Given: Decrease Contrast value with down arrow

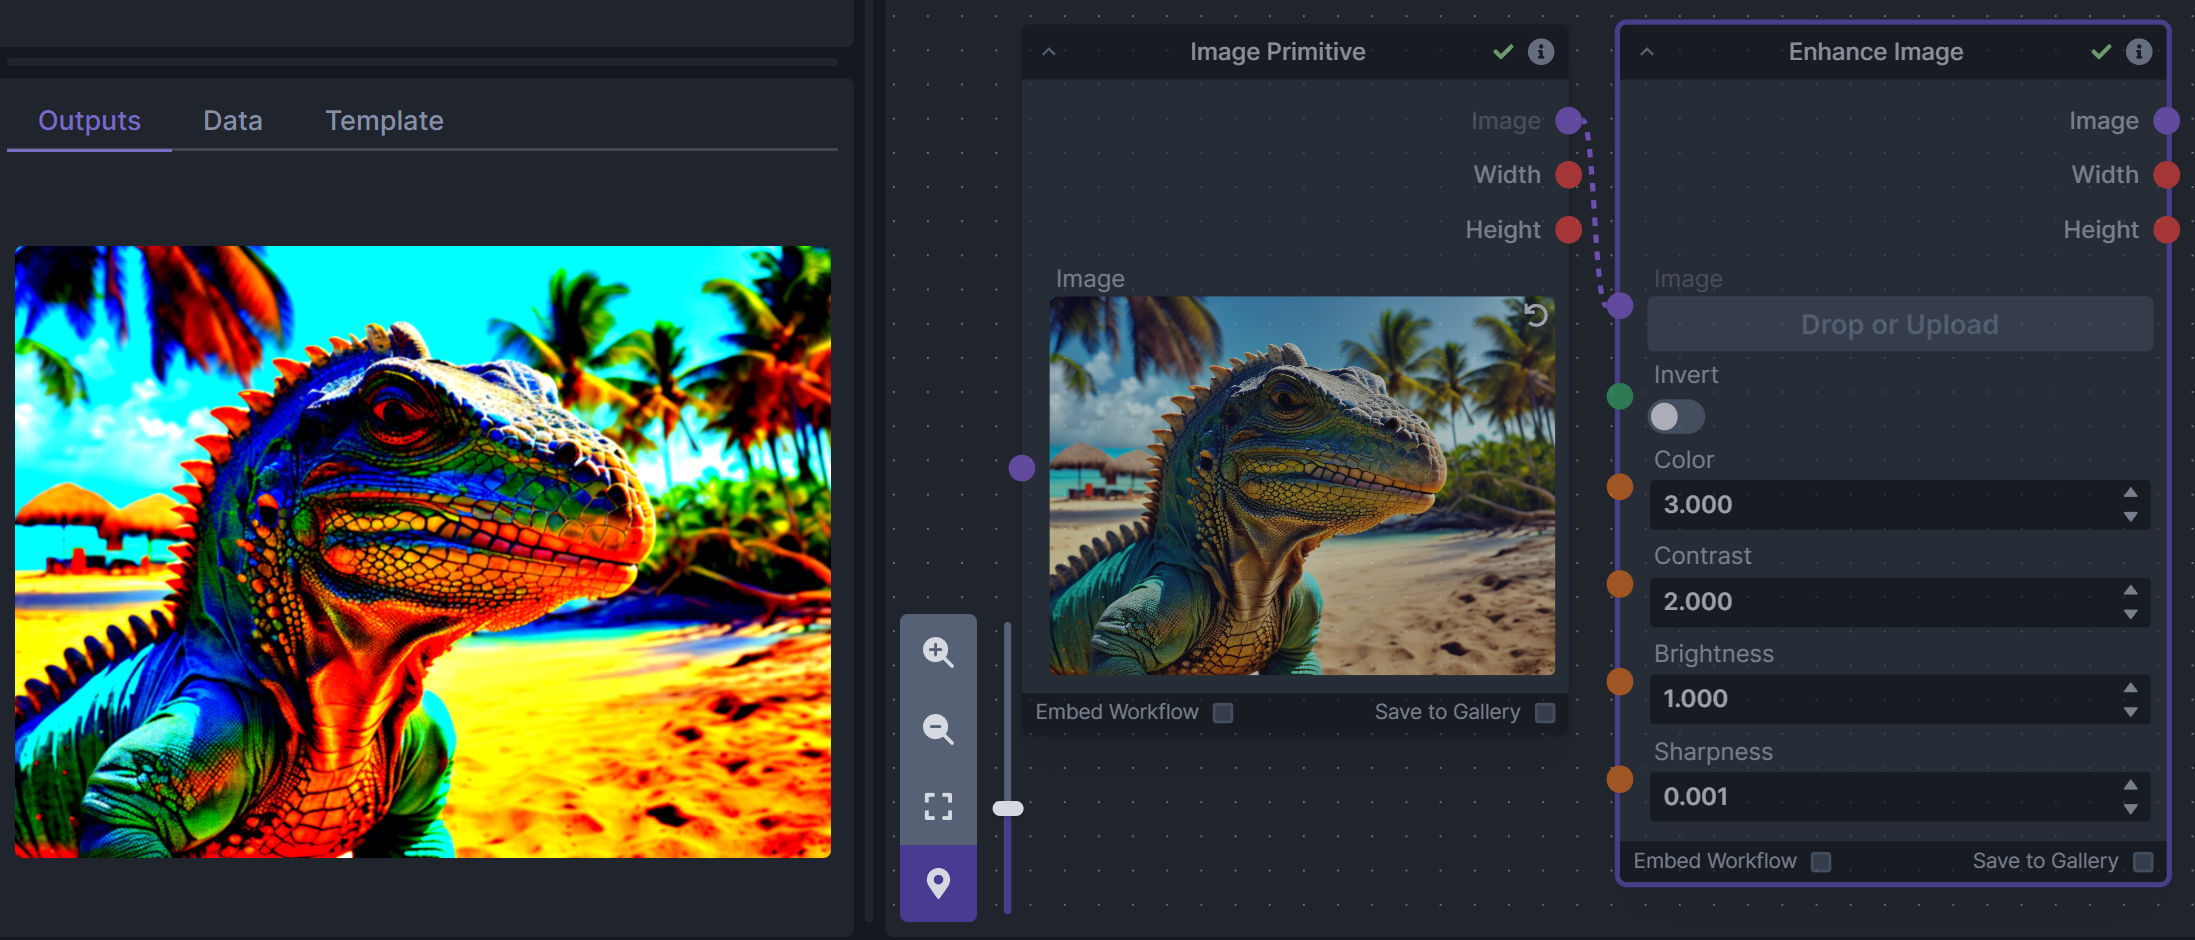Looking at the screenshot, I should [2131, 614].
